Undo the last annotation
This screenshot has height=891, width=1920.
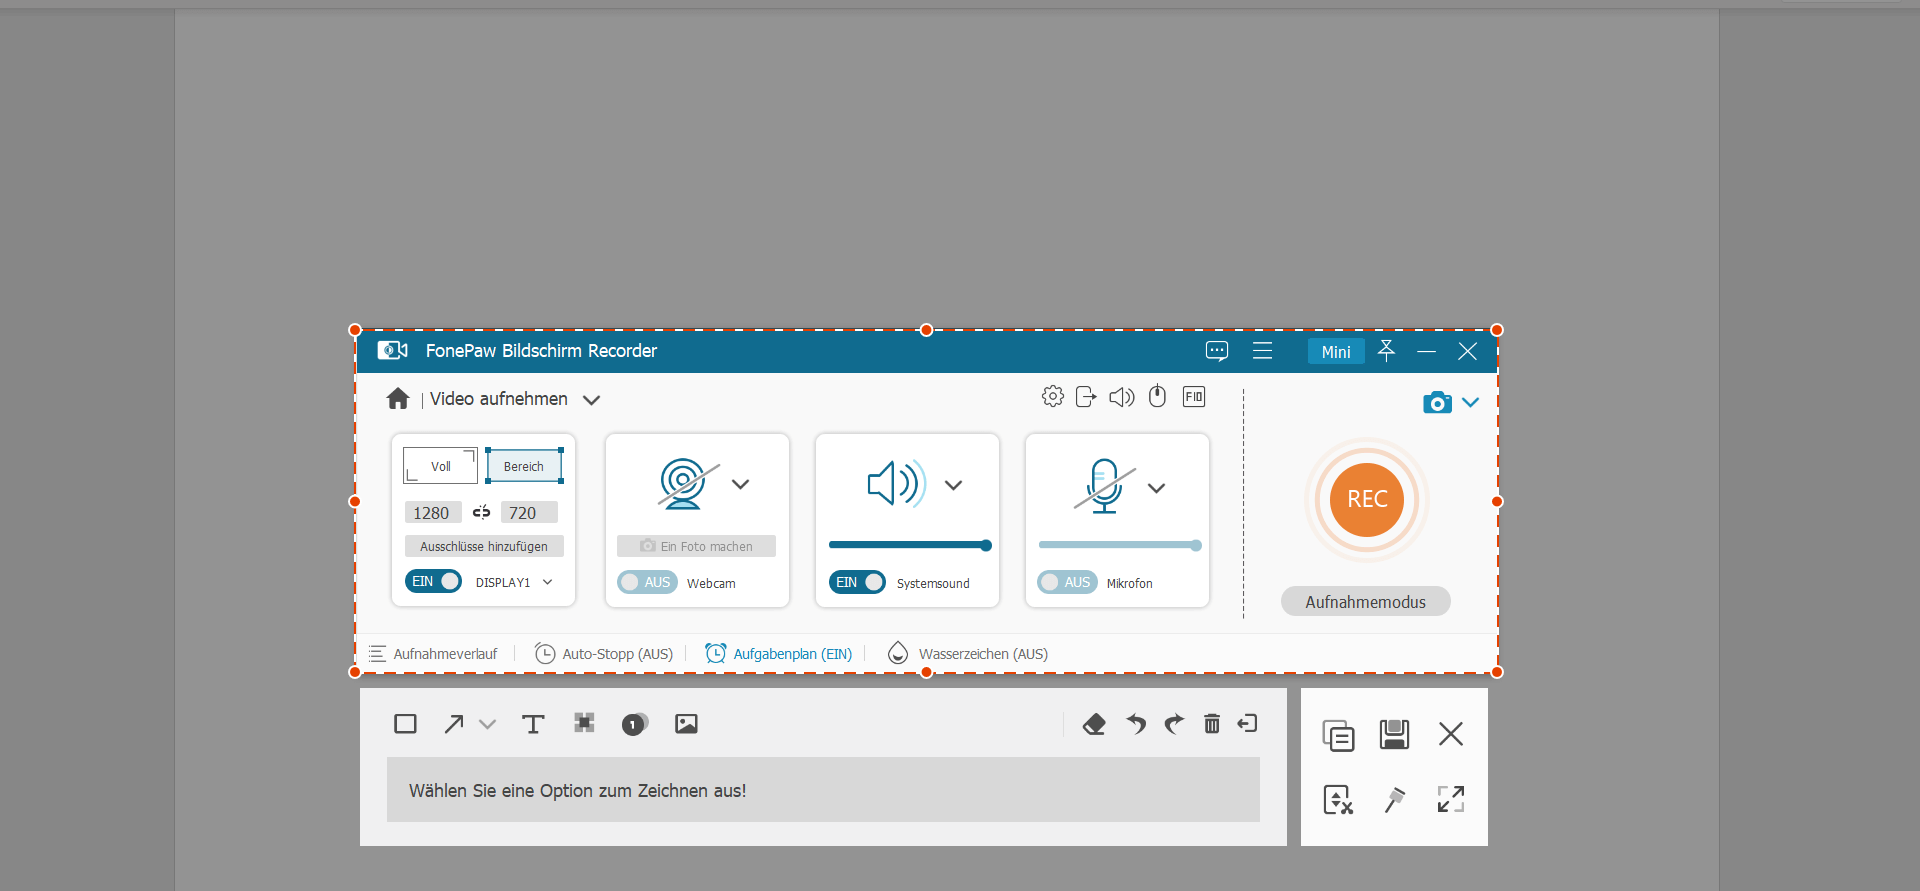1136,723
